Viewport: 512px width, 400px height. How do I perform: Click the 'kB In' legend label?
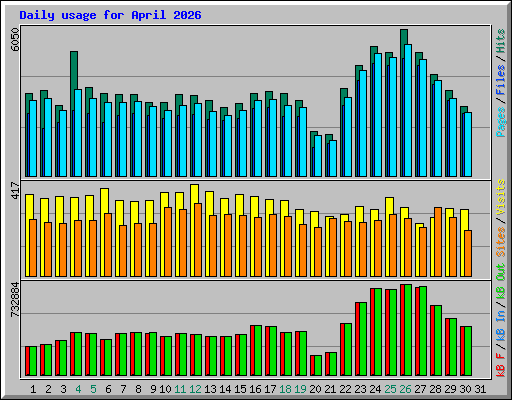click(500, 326)
